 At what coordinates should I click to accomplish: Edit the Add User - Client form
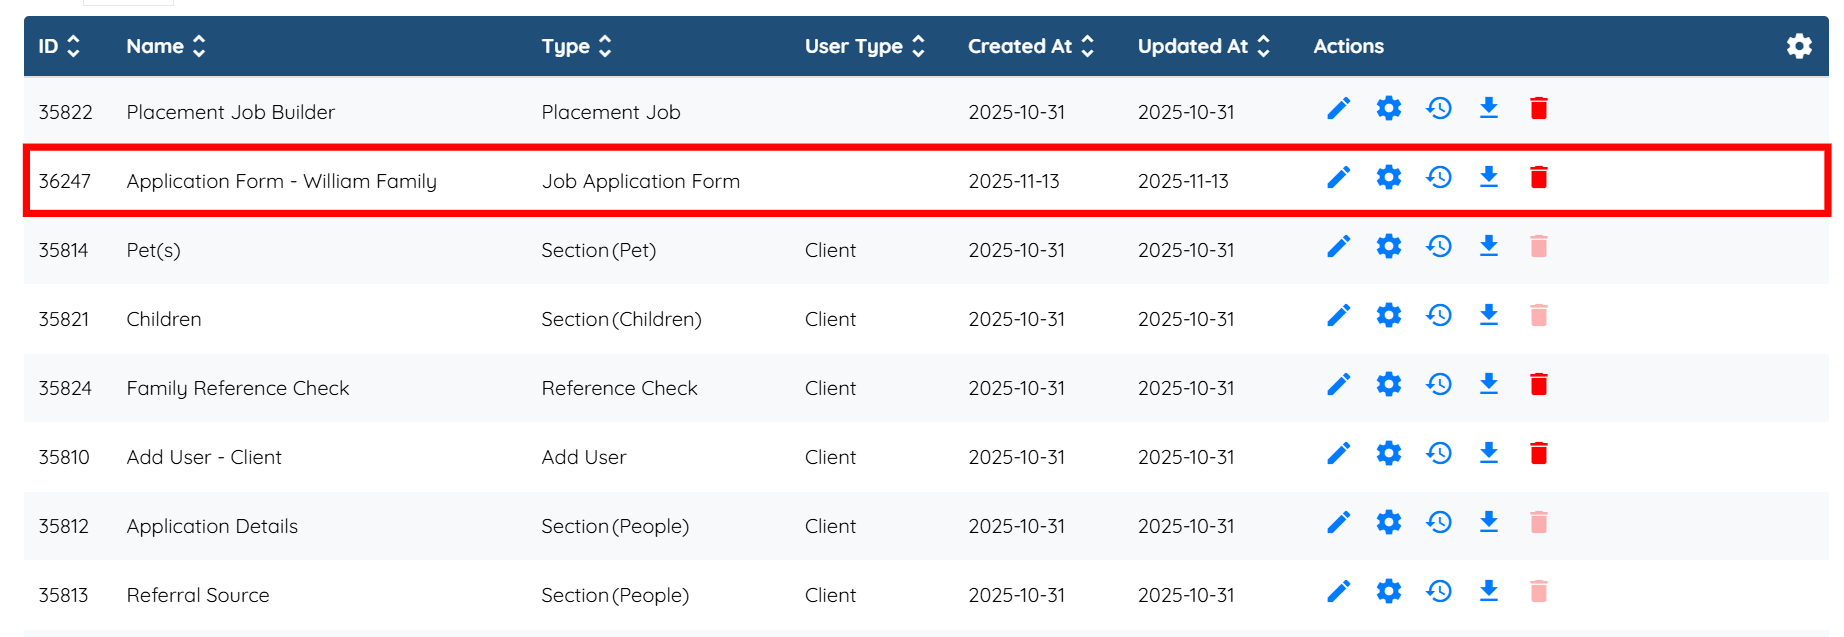[1338, 454]
